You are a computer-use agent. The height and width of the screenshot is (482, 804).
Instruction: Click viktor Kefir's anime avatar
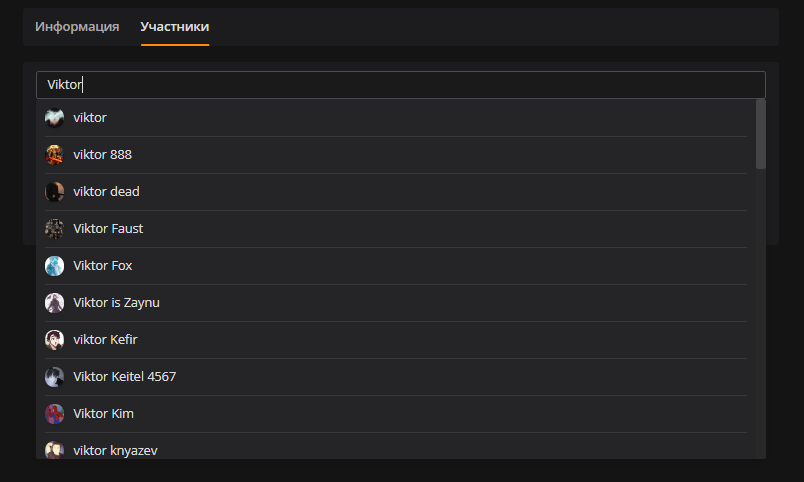[x=54, y=339]
